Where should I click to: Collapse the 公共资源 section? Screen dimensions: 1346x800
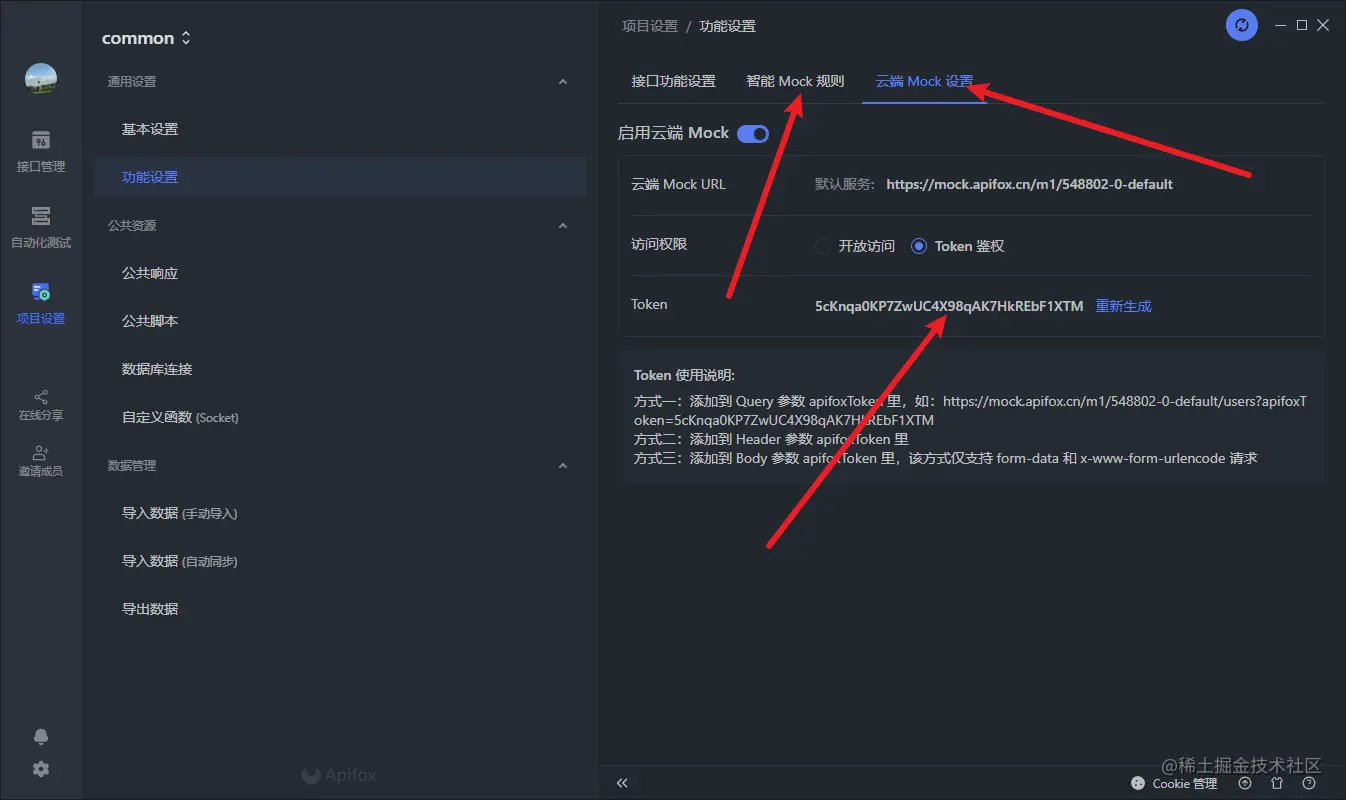[563, 226]
